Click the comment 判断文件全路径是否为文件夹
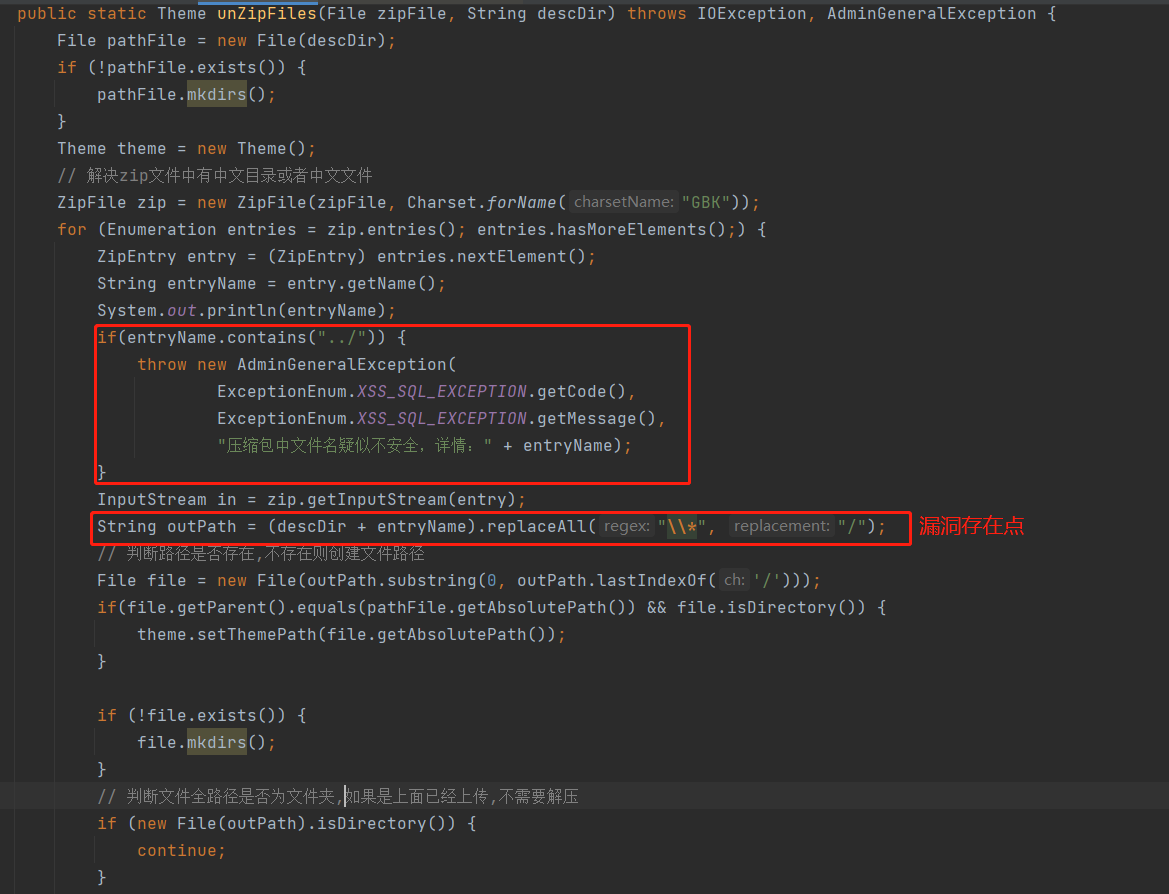 pos(338,796)
